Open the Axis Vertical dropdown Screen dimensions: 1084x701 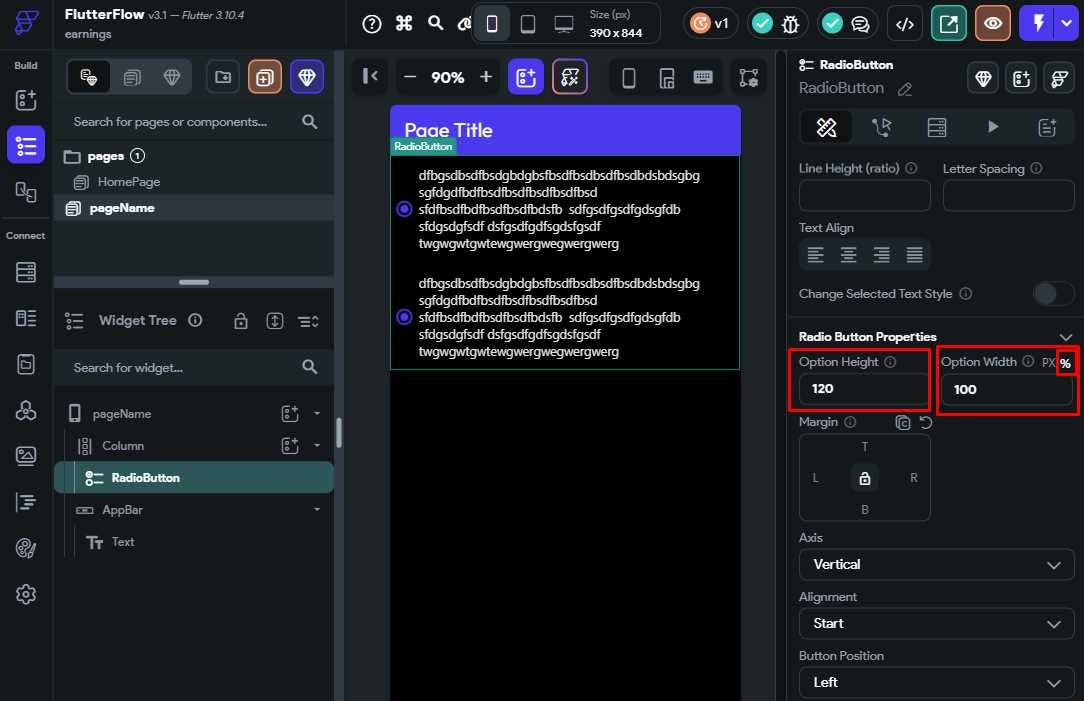tap(937, 565)
